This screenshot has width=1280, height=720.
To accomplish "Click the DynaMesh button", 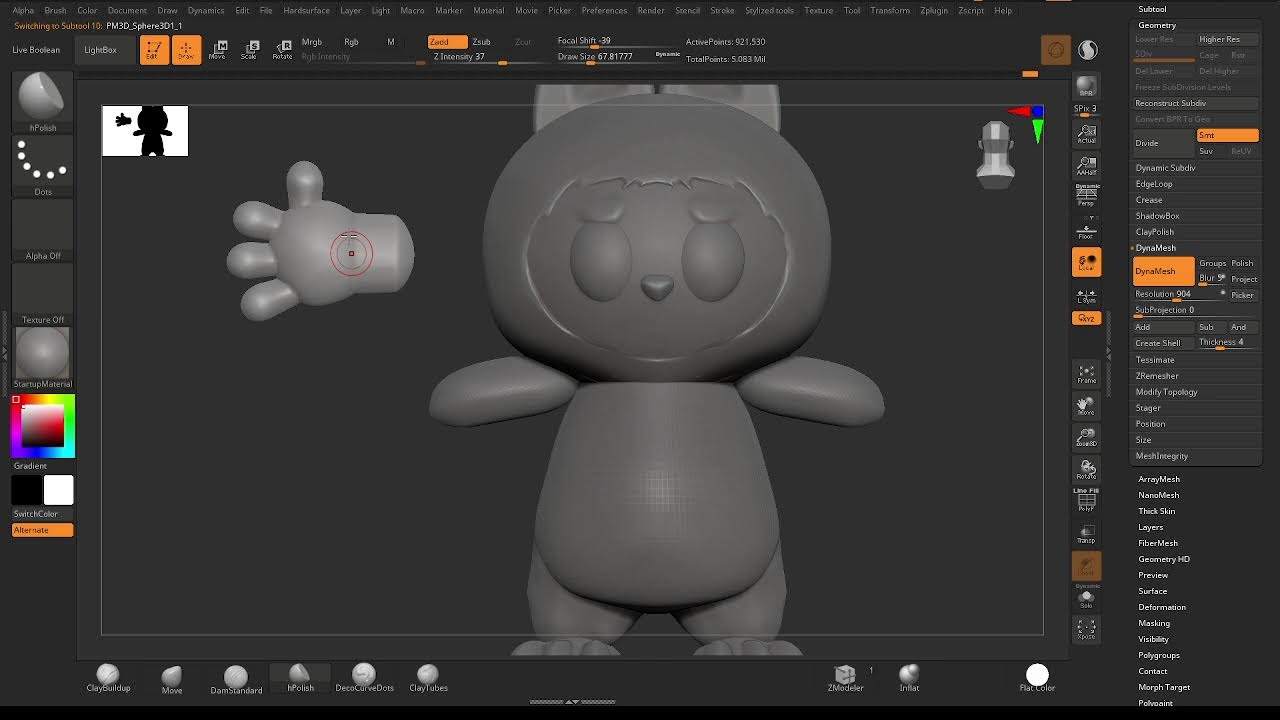I will point(1163,271).
